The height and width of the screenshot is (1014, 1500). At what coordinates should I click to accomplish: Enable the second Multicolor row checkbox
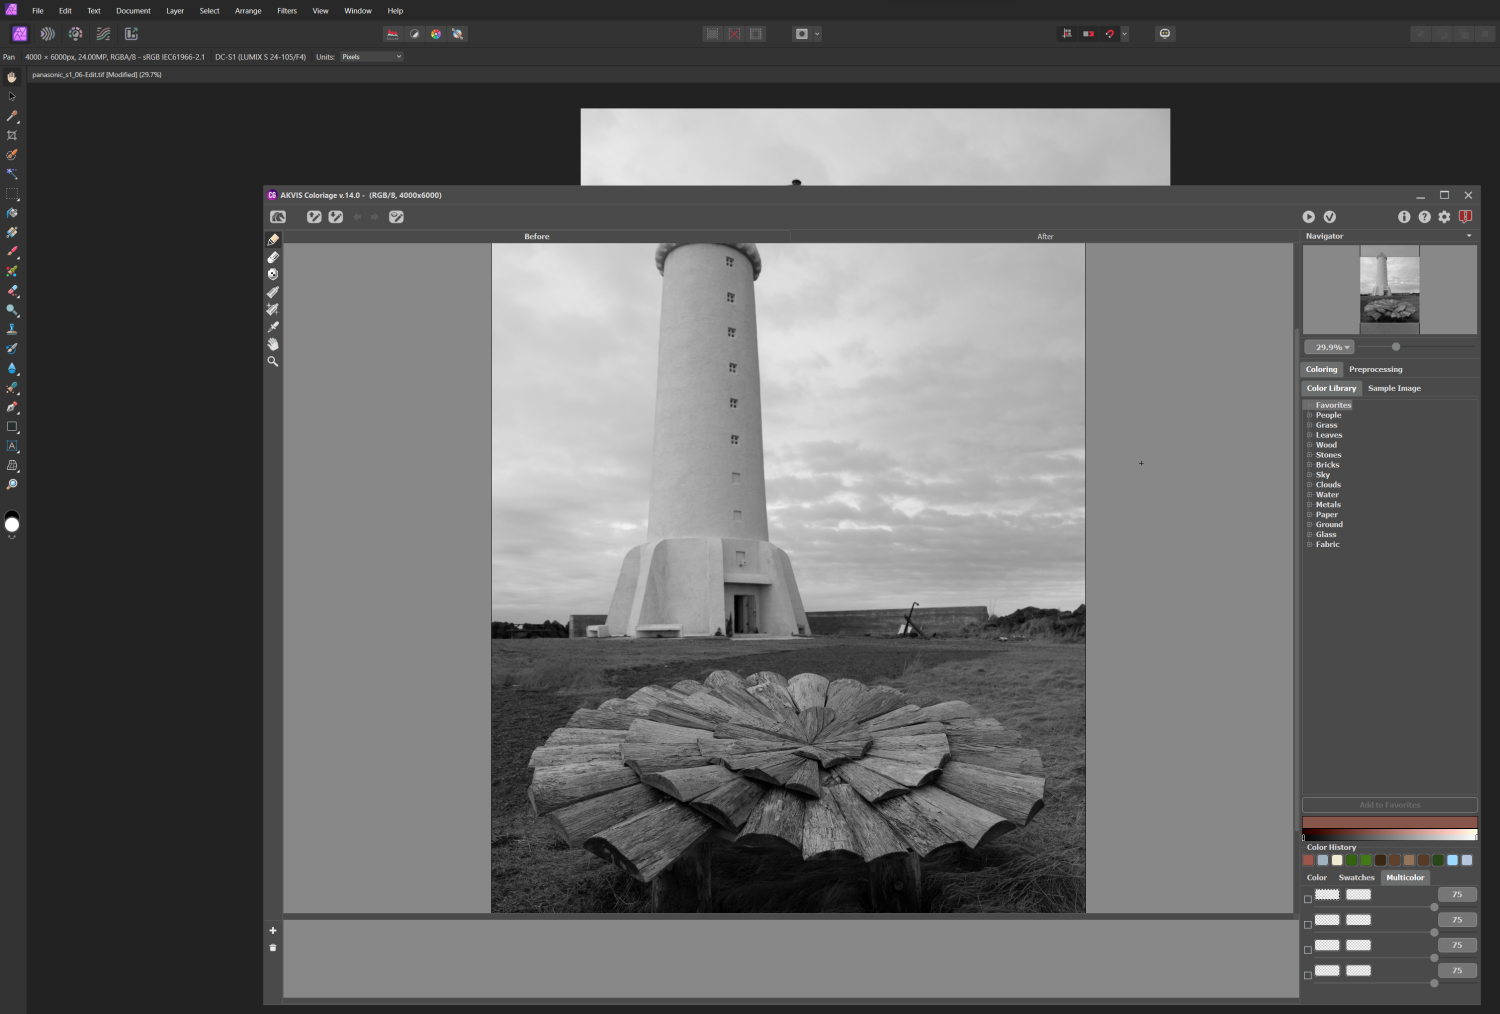[1308, 924]
